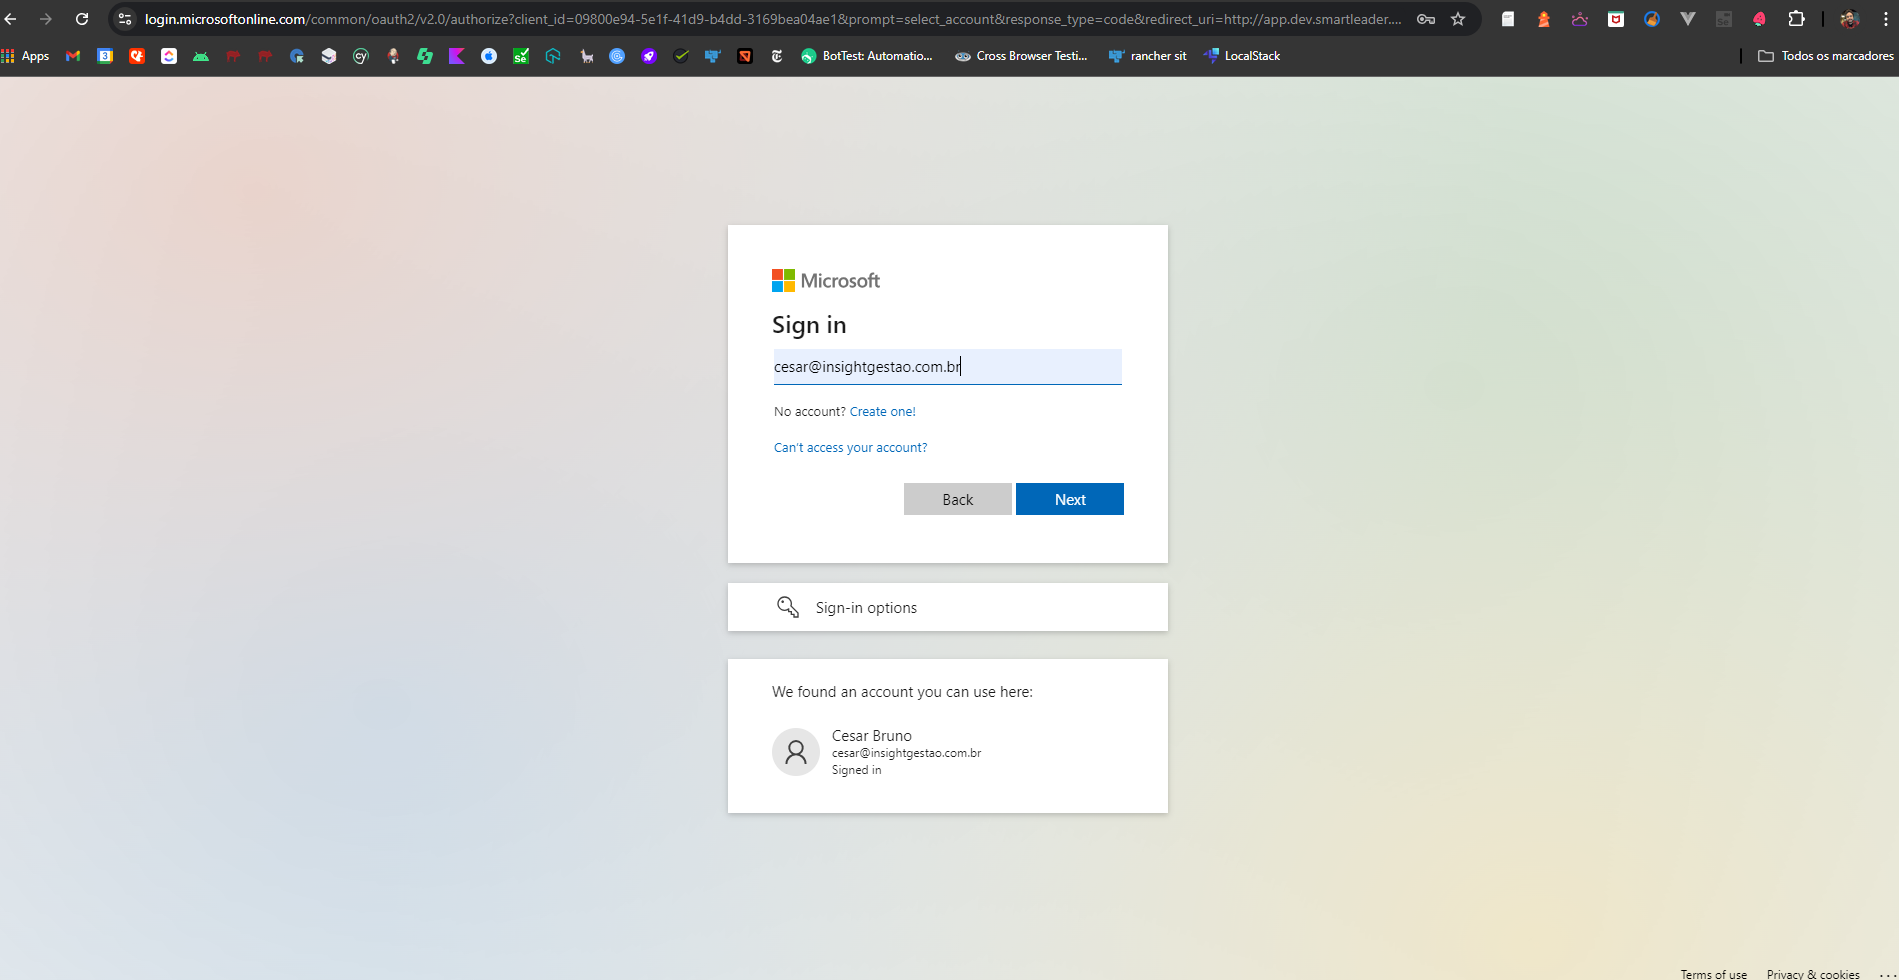Viewport: 1899px width, 980px height.
Task: Go back to the previous page
Action: click(11, 19)
